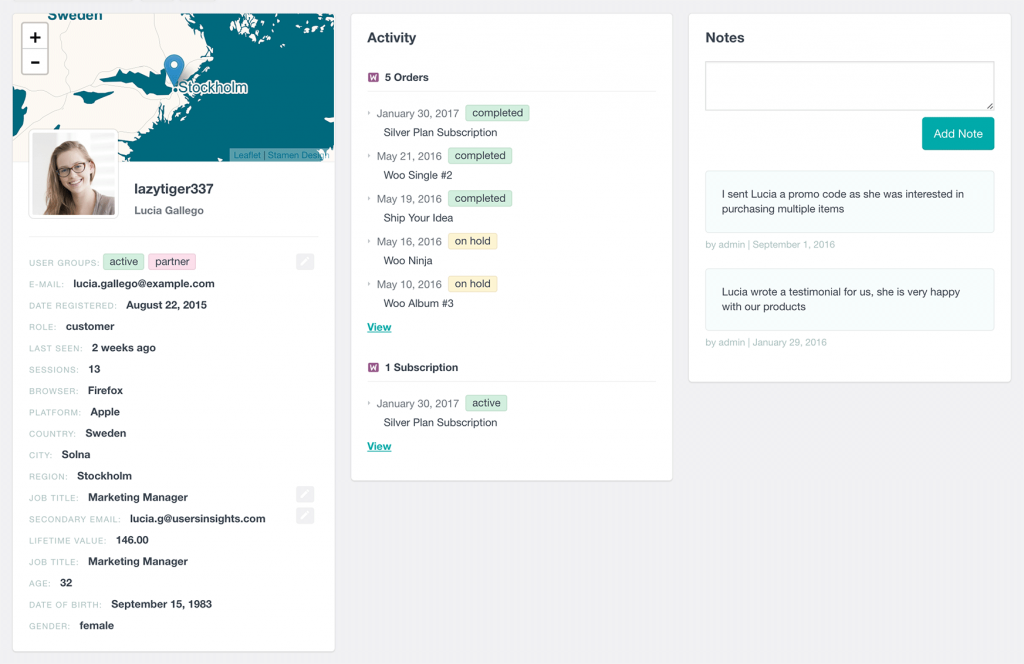1024x664 pixels.
Task: Select the active user group tag
Action: tap(123, 261)
